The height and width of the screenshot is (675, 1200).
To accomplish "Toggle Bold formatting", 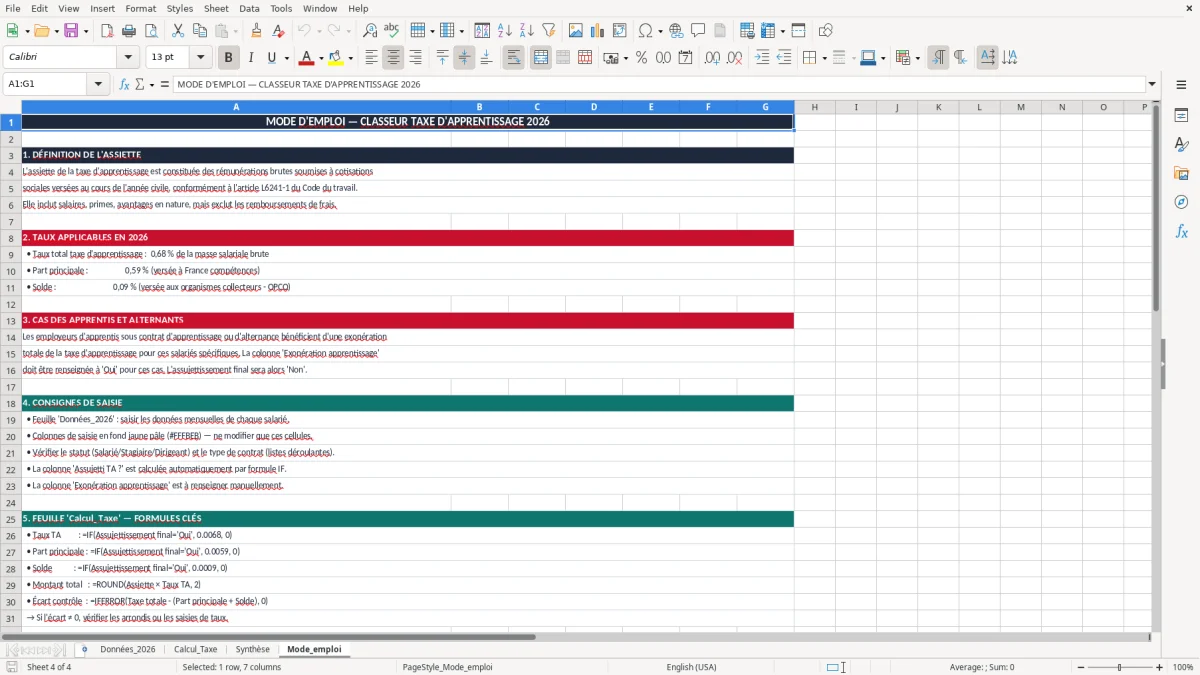I will 229,58.
